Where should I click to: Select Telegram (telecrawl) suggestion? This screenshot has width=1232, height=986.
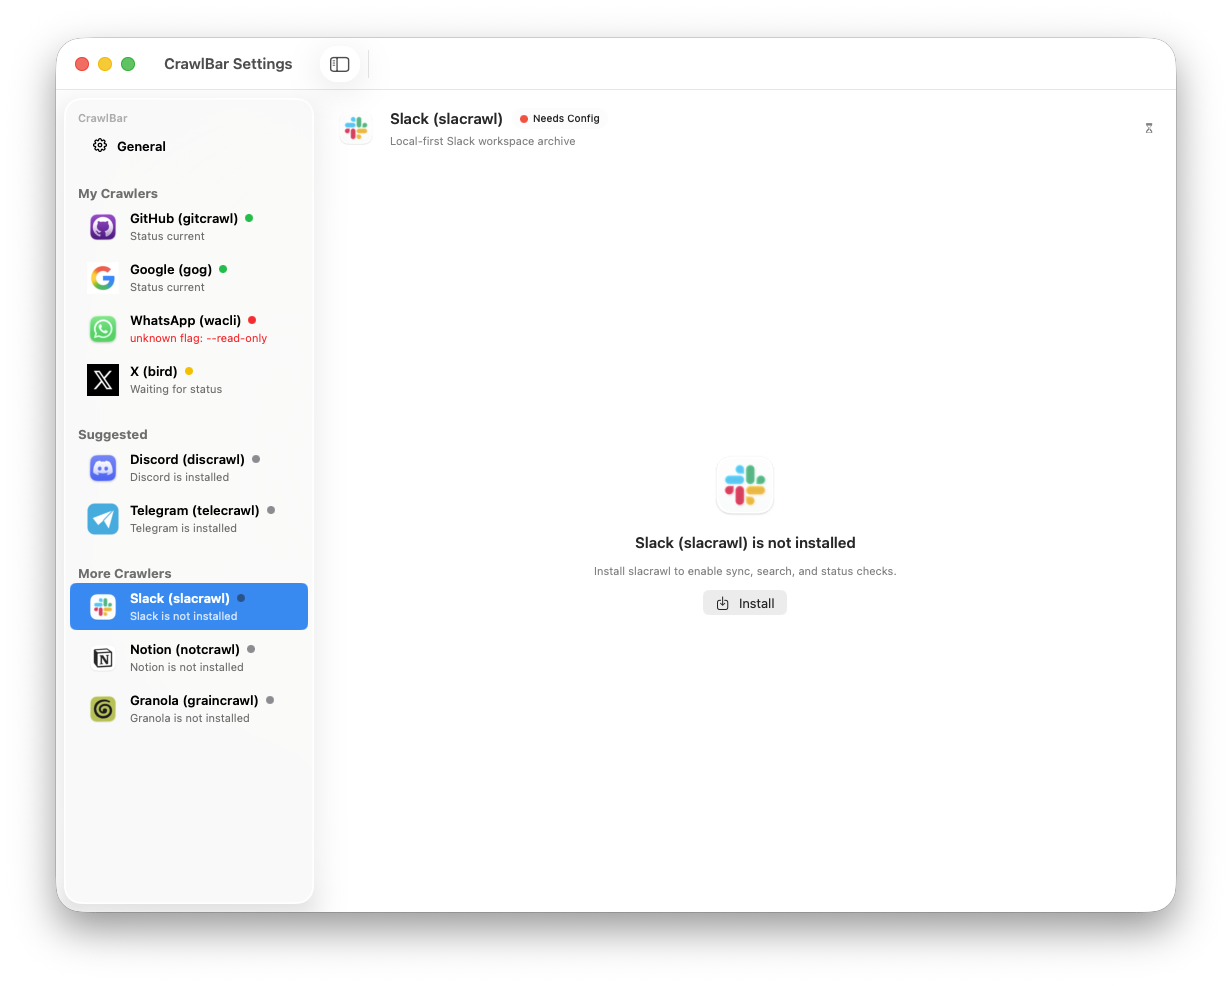coord(189,519)
